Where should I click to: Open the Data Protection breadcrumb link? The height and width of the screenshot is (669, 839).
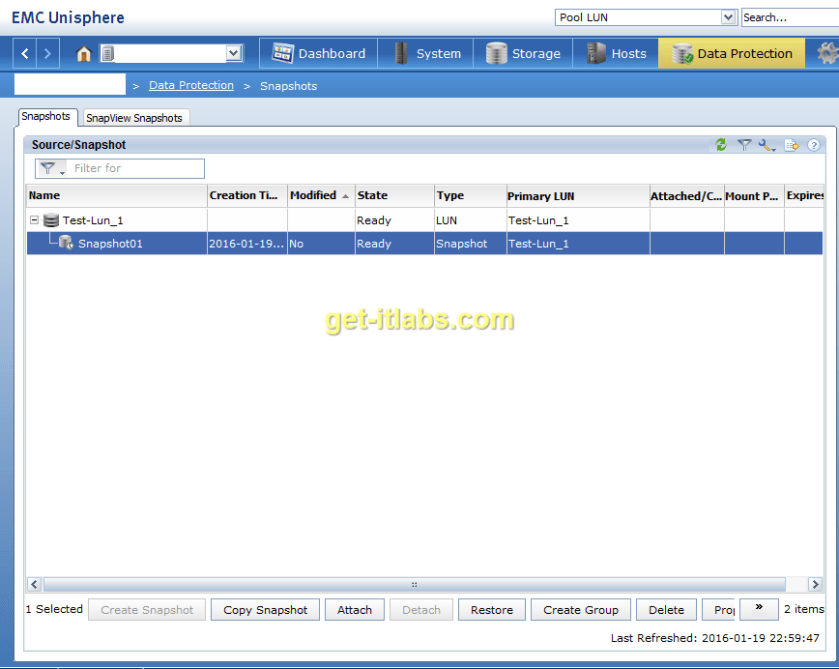point(191,85)
